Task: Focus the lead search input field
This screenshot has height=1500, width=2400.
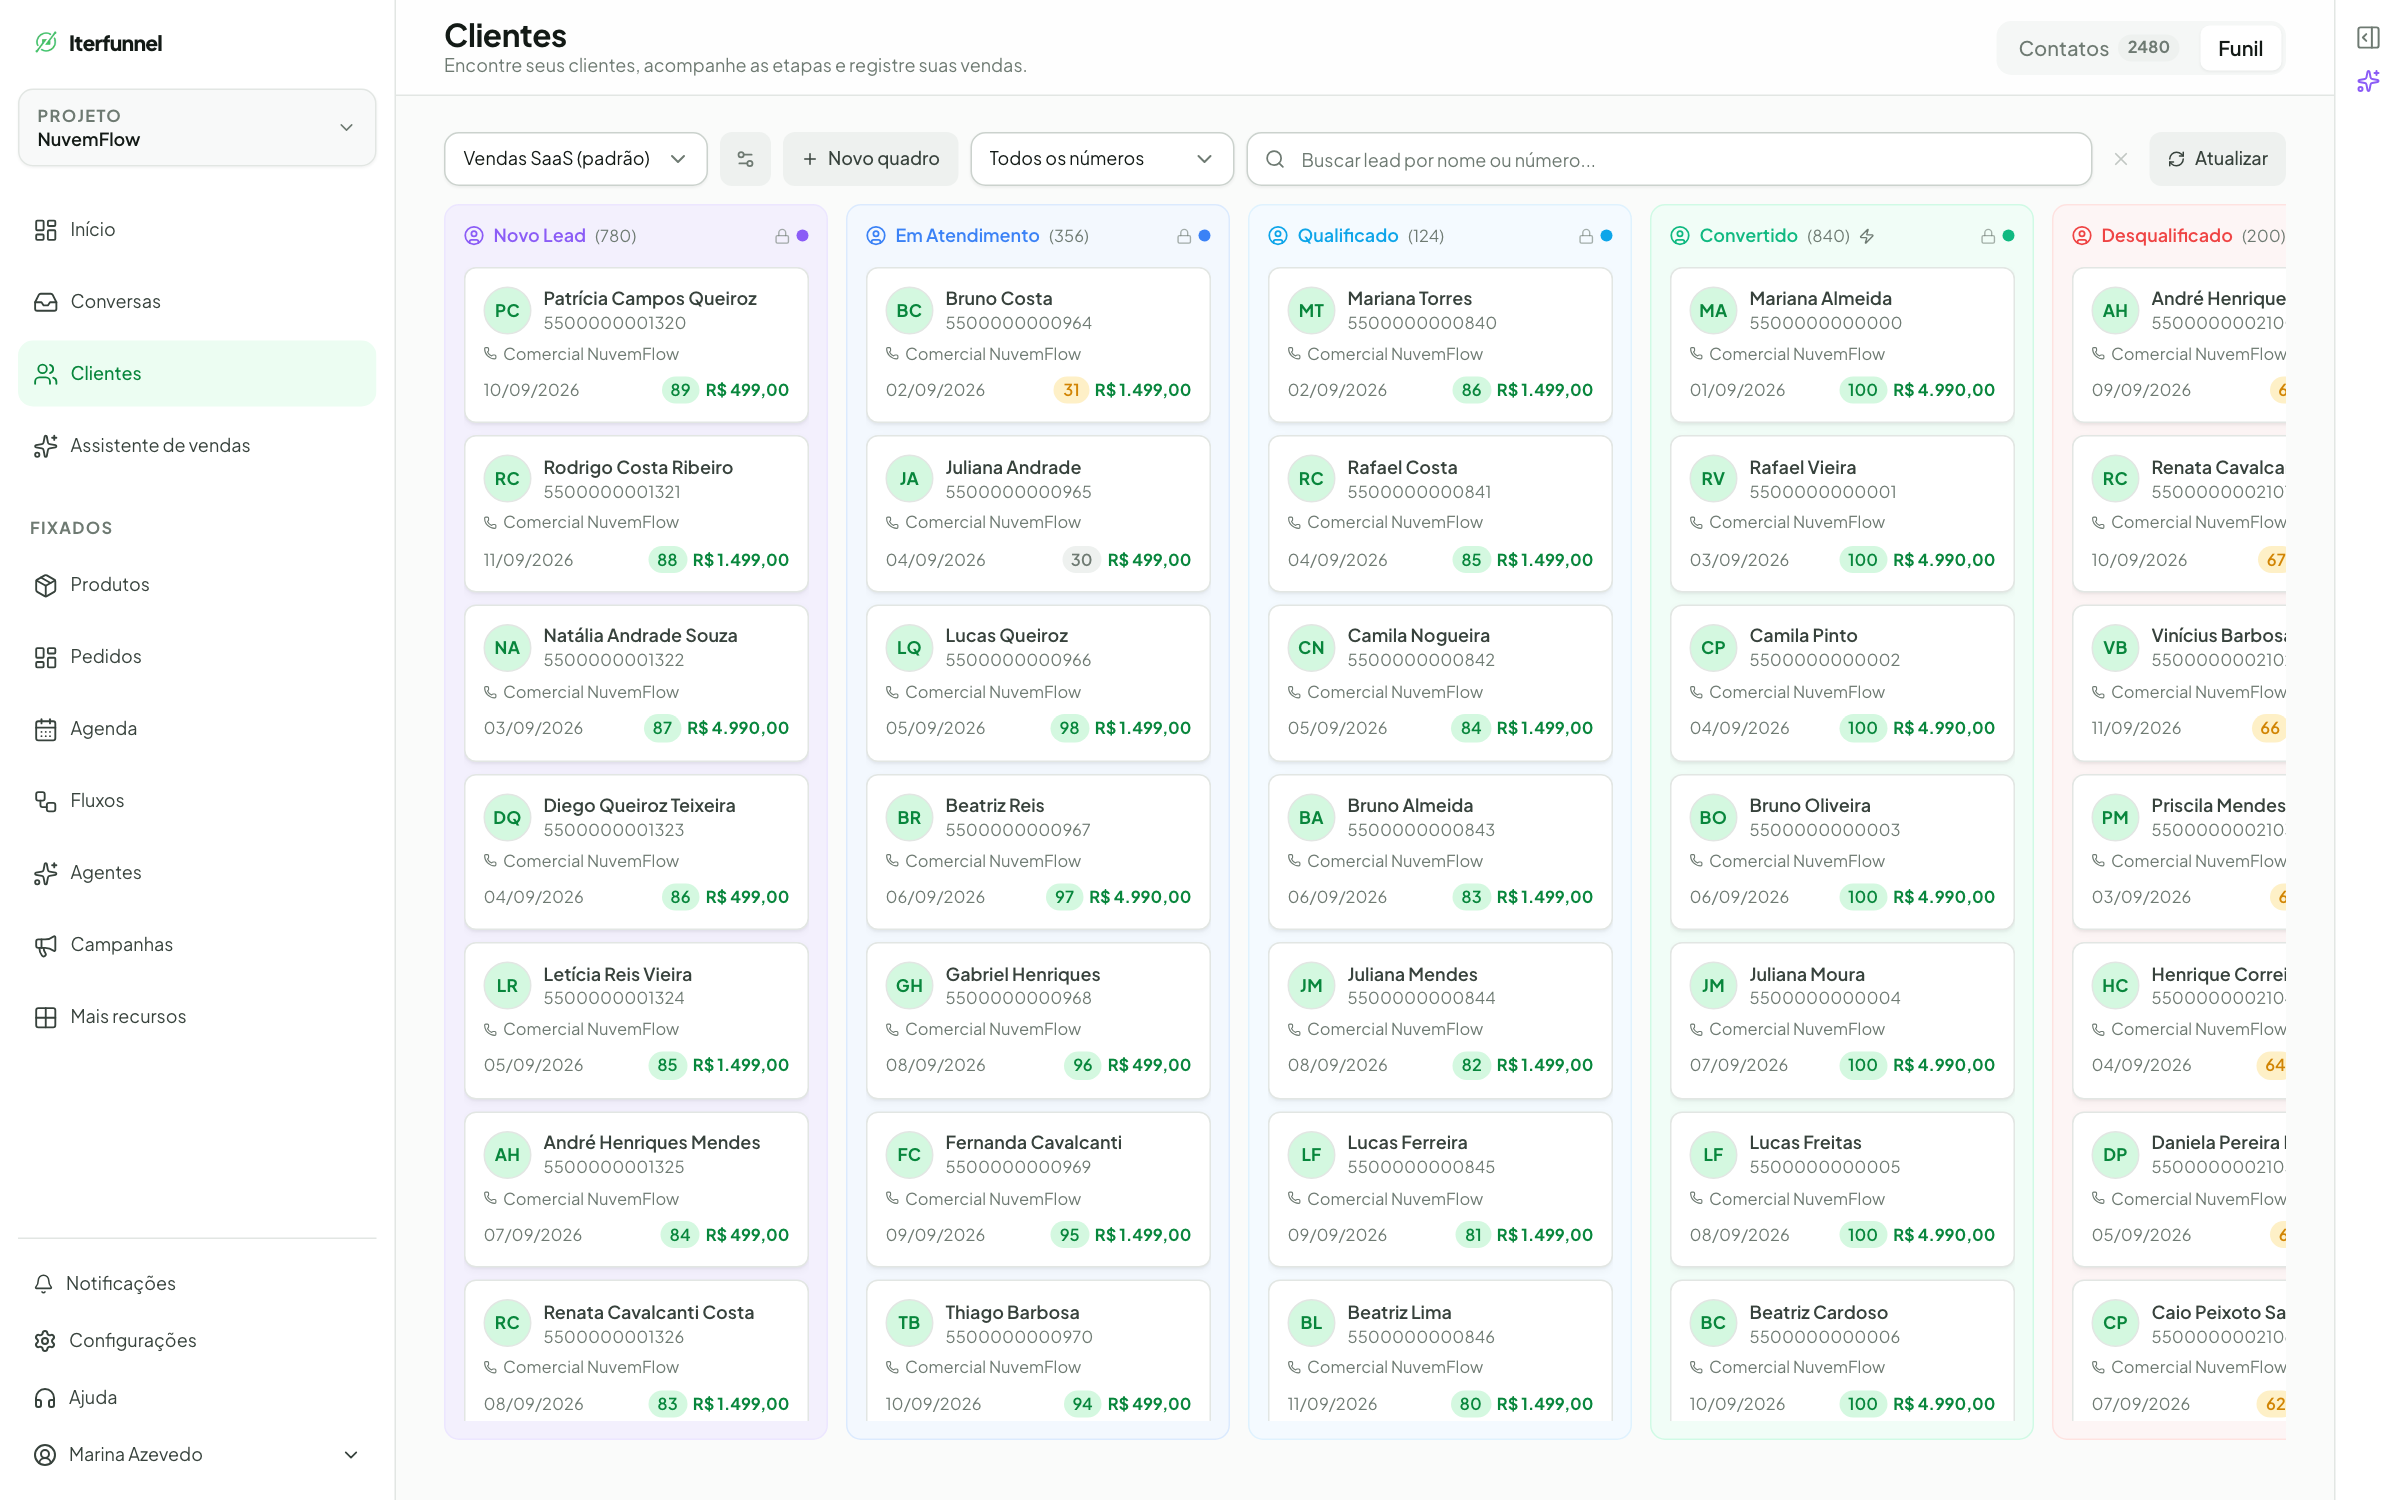Action: 1669,159
